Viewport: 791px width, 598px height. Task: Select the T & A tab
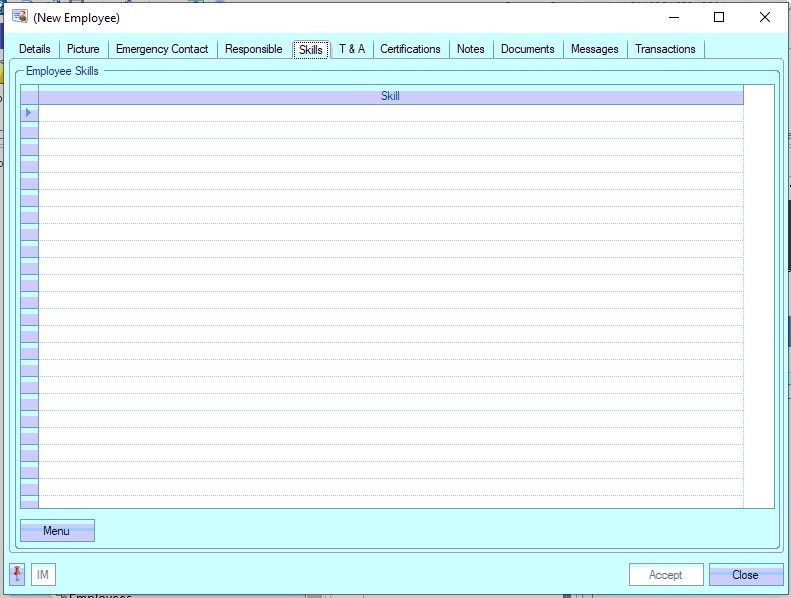[352, 49]
